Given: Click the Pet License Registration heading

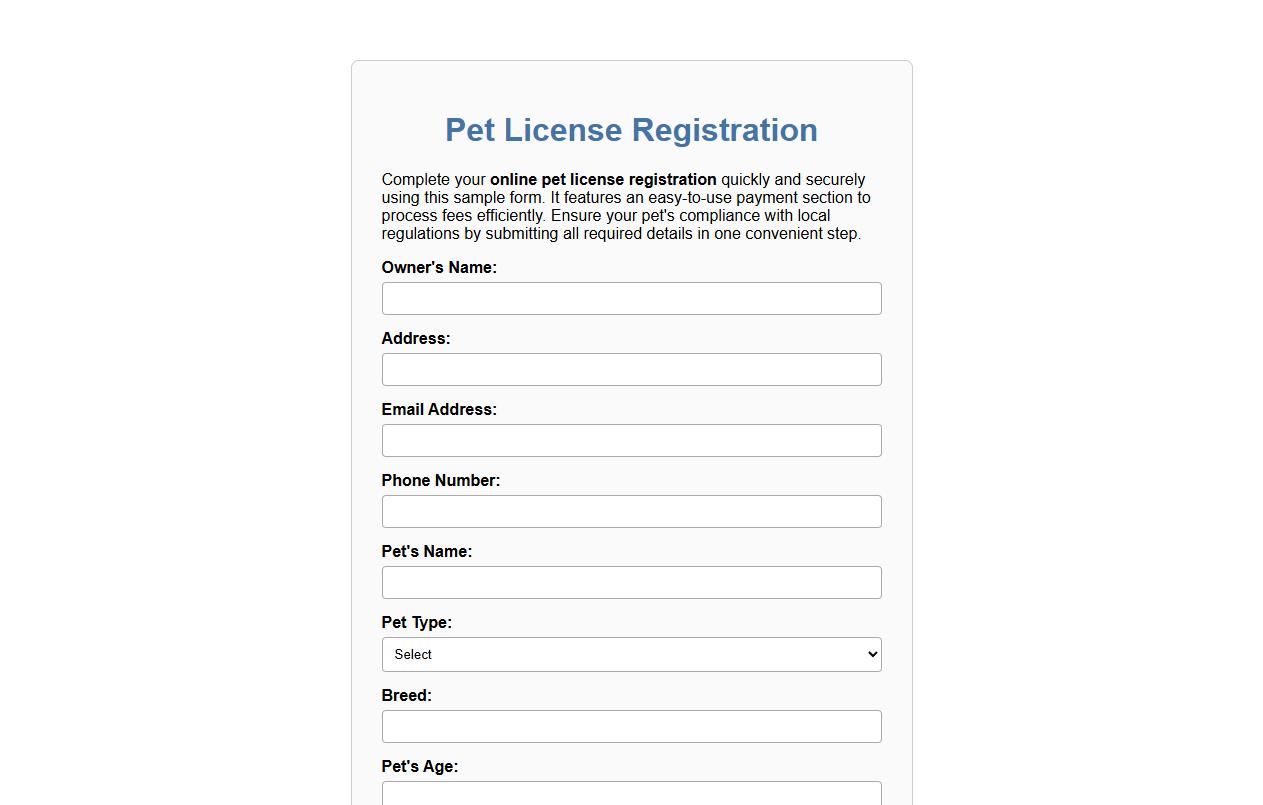Looking at the screenshot, I should coord(631,130).
